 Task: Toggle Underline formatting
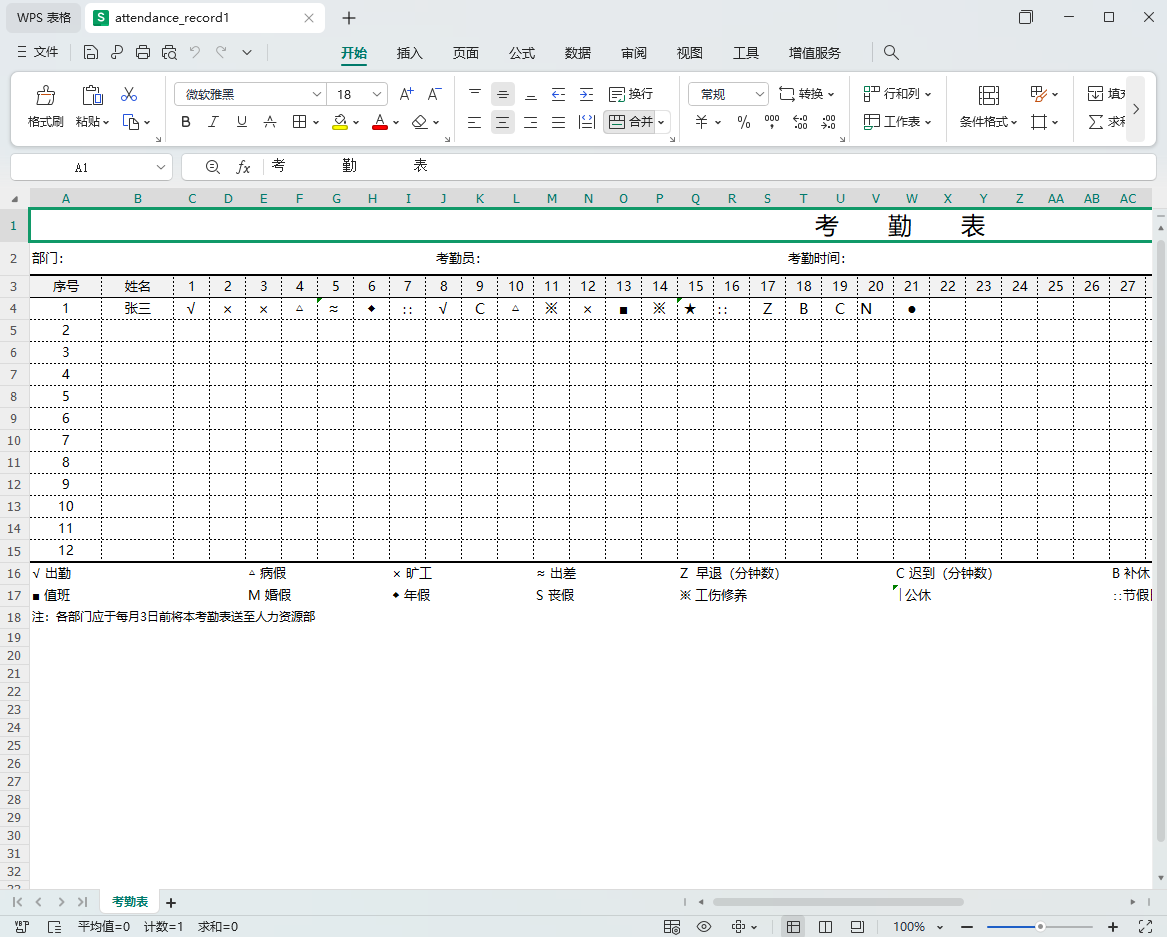[242, 121]
